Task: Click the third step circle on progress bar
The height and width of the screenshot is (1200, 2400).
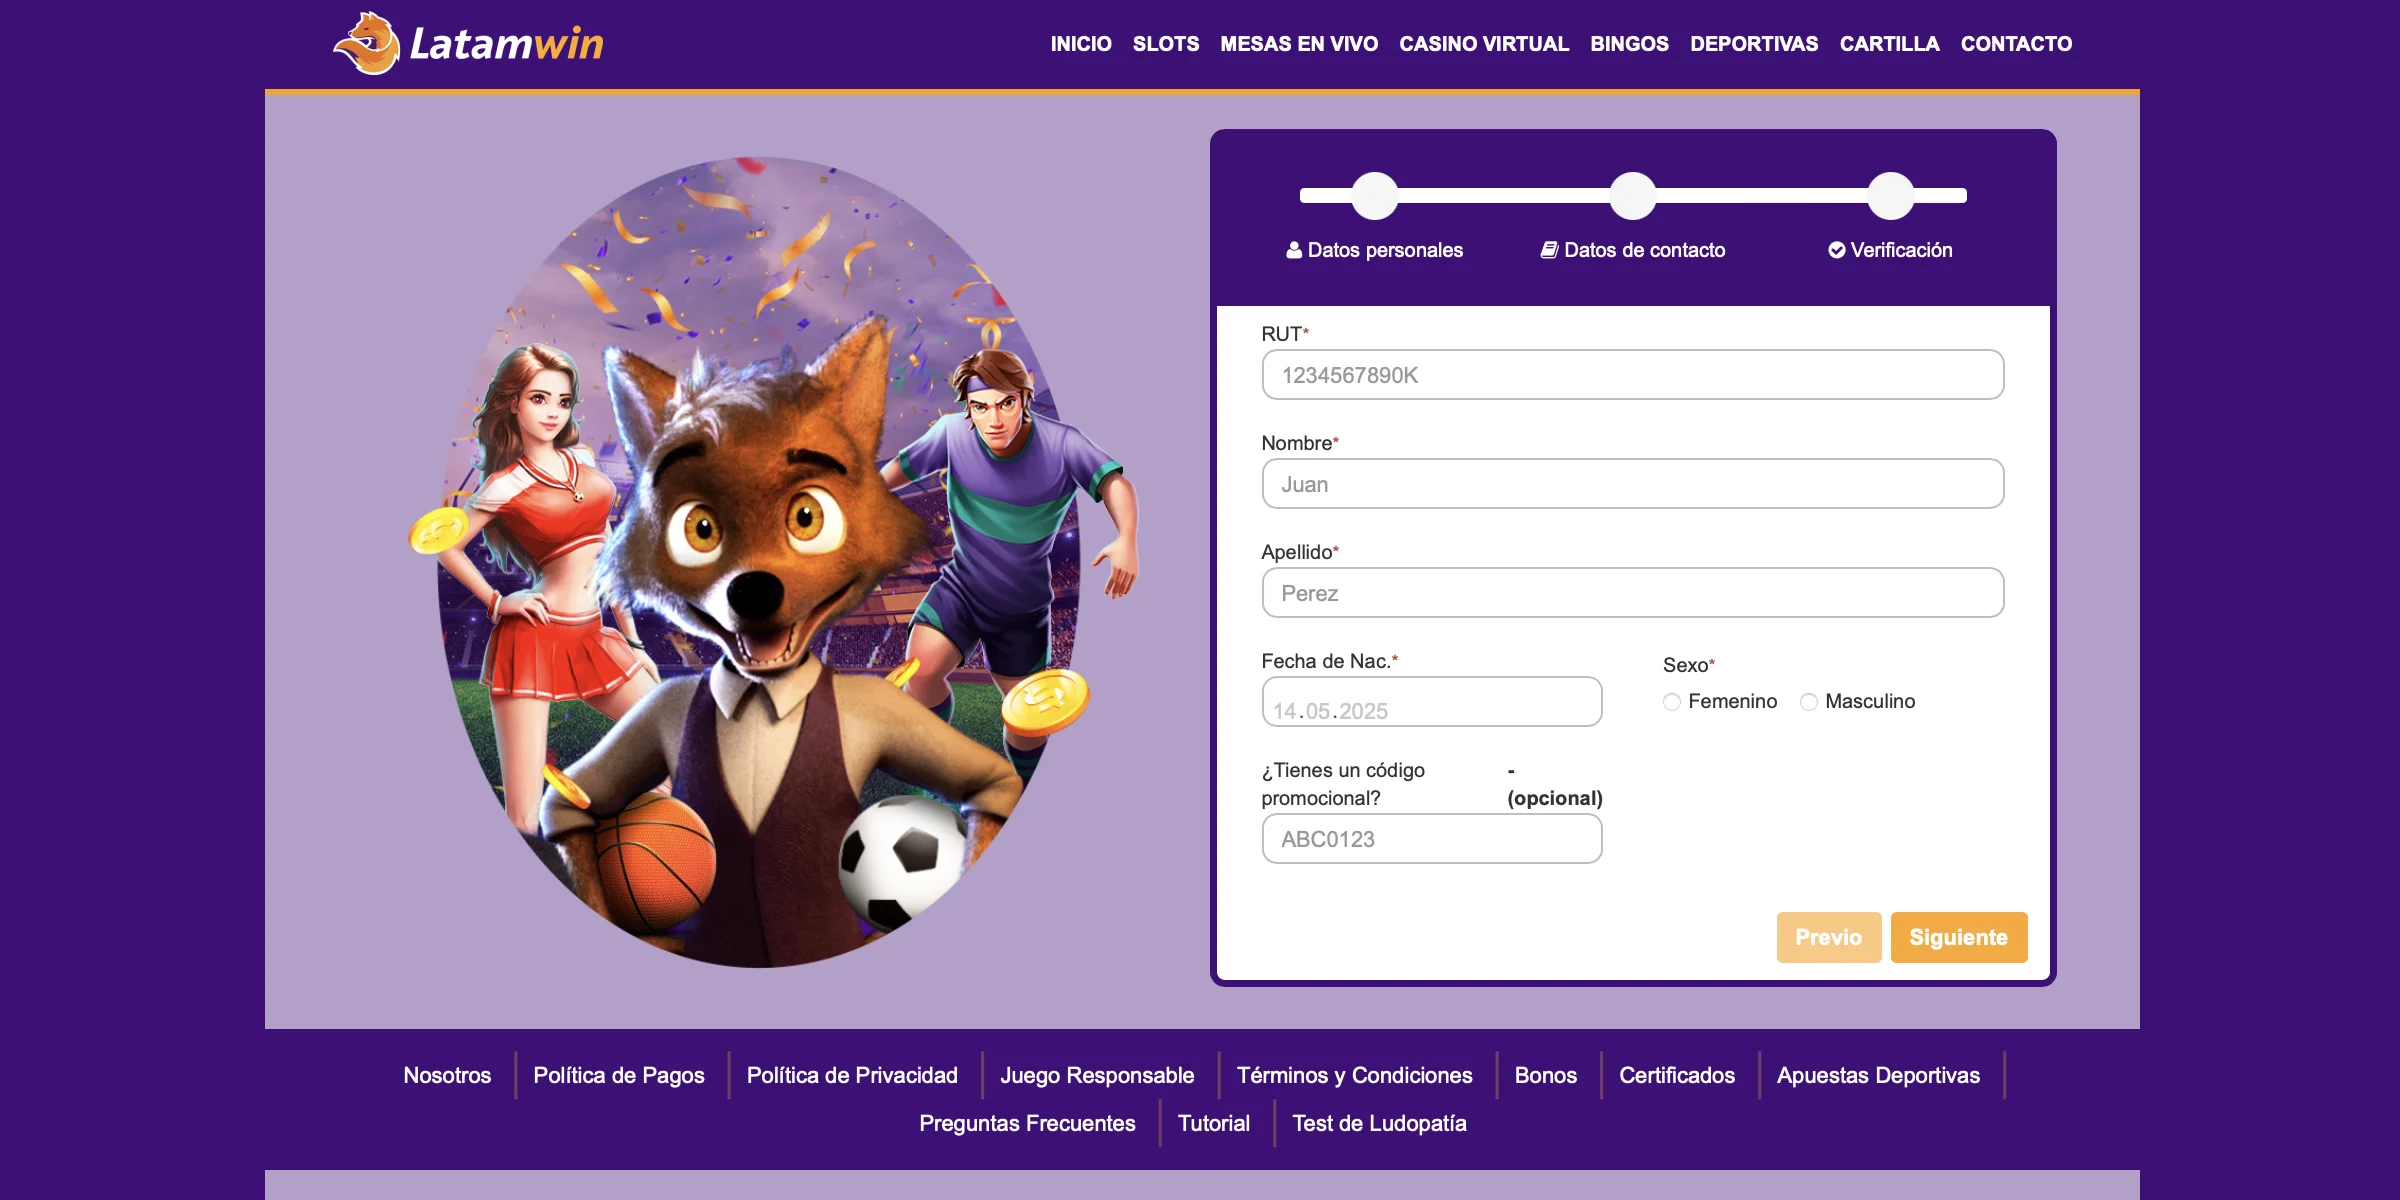Action: click(1891, 196)
